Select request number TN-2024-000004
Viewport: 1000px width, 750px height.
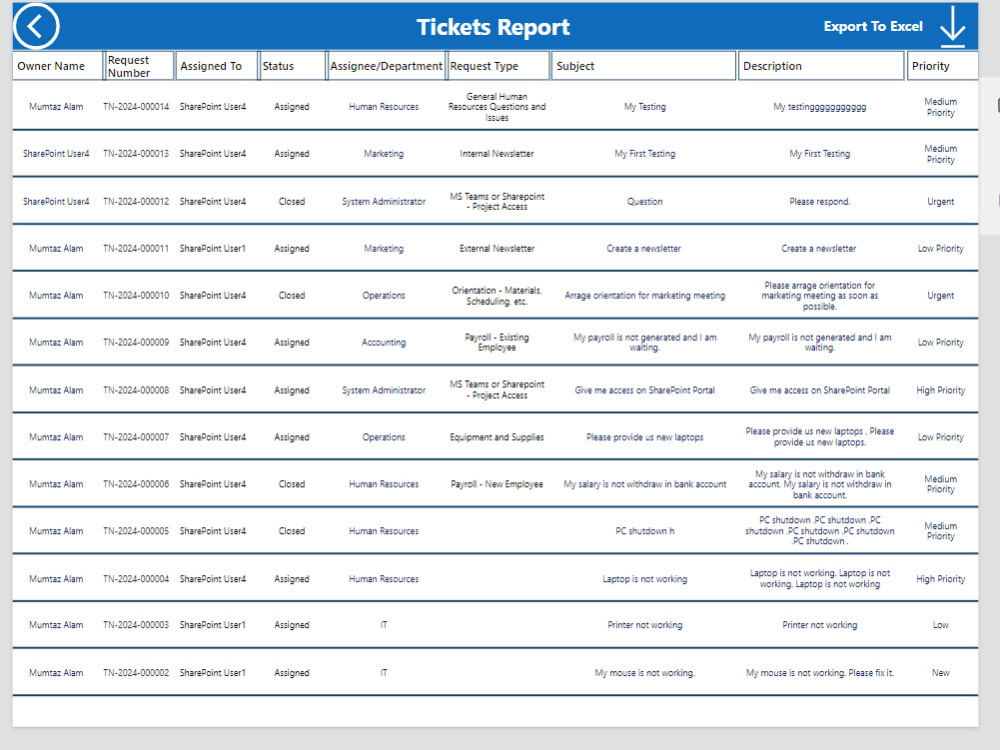(x=136, y=579)
